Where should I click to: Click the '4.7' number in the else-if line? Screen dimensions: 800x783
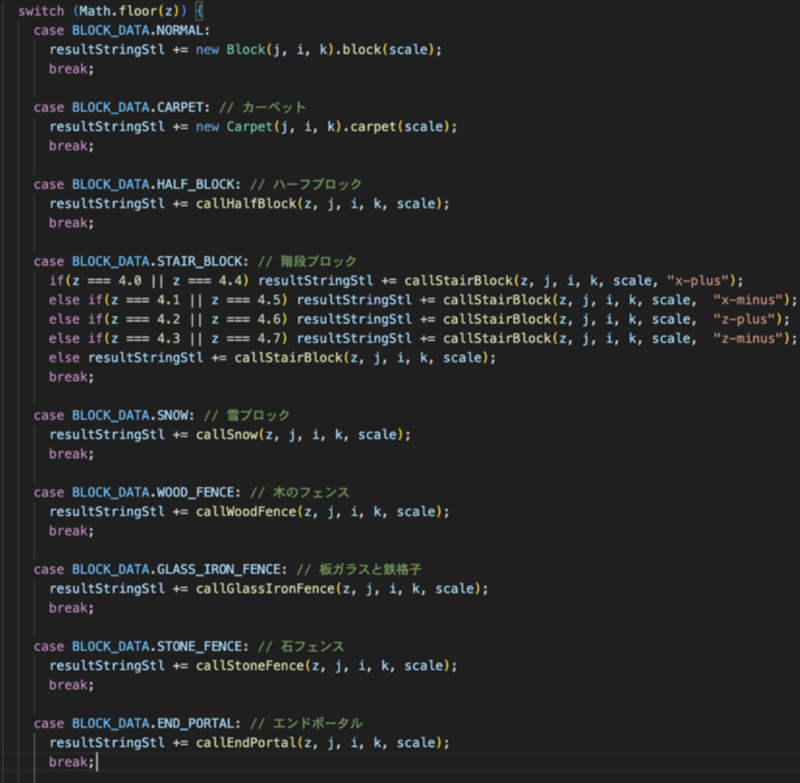(269, 339)
